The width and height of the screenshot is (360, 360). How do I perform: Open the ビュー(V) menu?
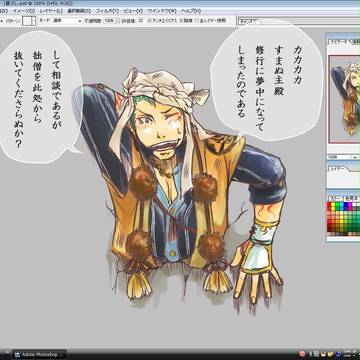click(133, 11)
